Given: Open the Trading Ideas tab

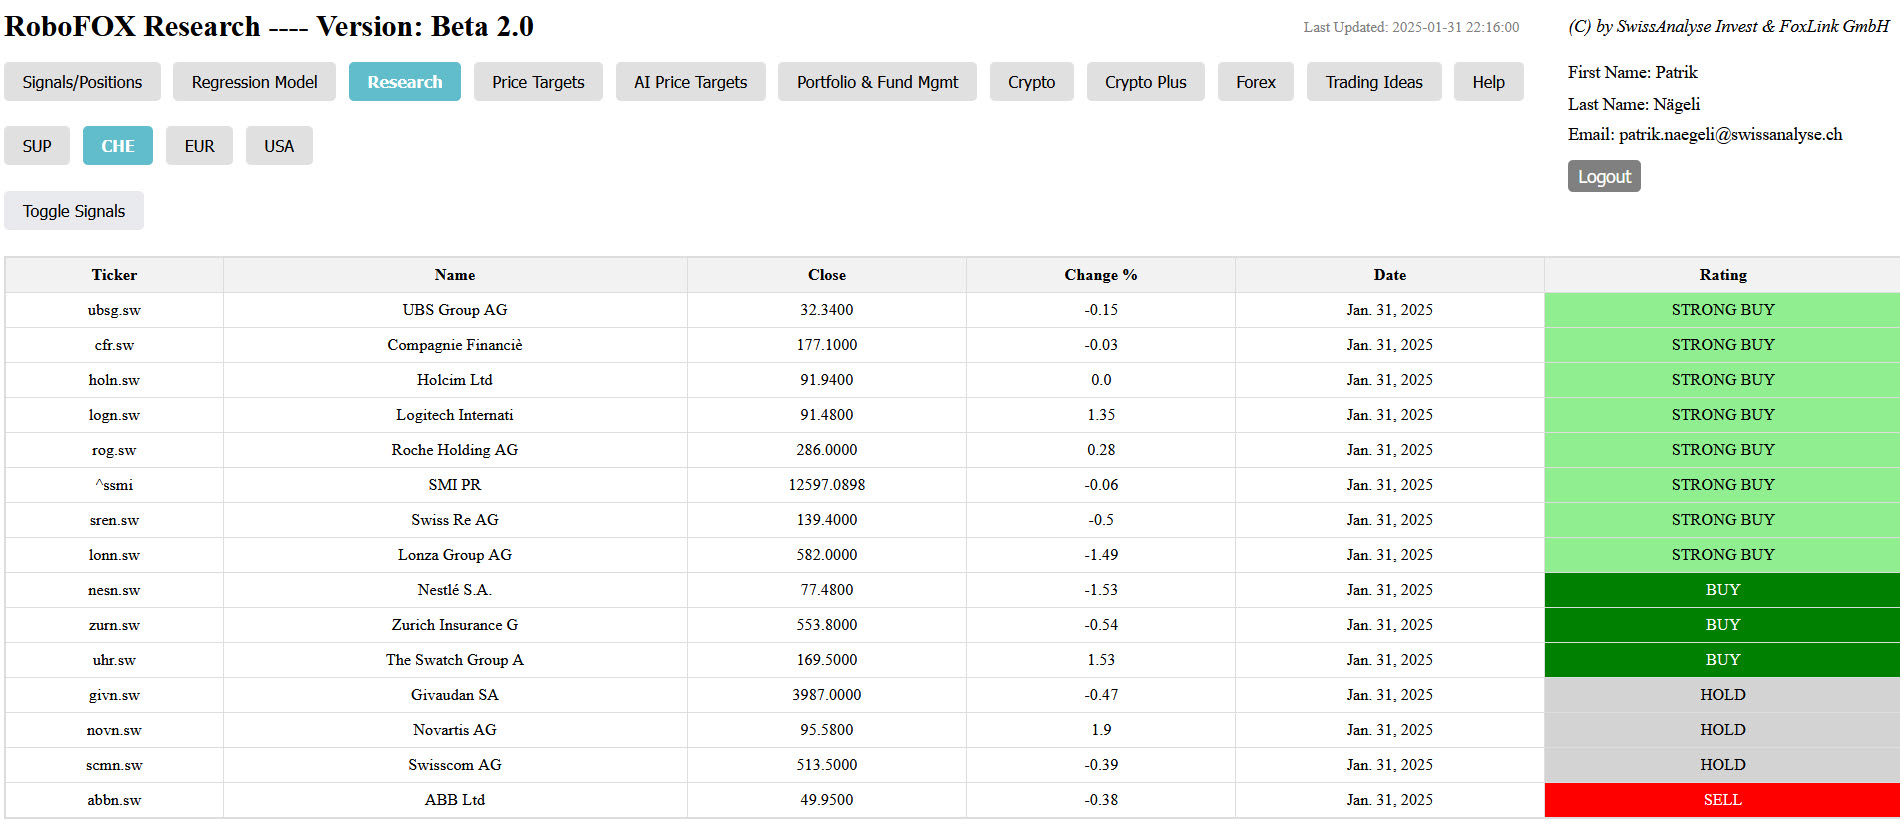Looking at the screenshot, I should click(1374, 82).
